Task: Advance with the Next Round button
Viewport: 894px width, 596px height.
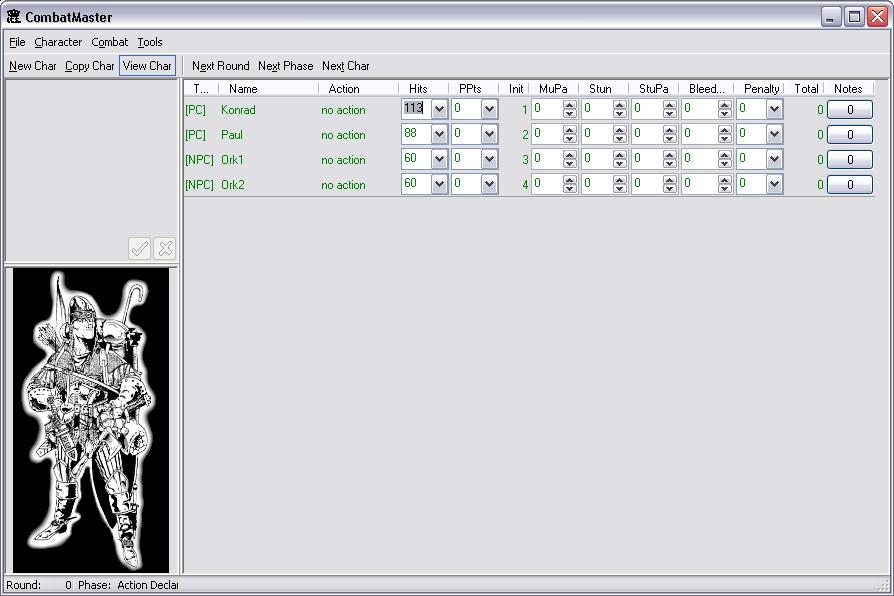Action: pyautogui.click(x=221, y=66)
